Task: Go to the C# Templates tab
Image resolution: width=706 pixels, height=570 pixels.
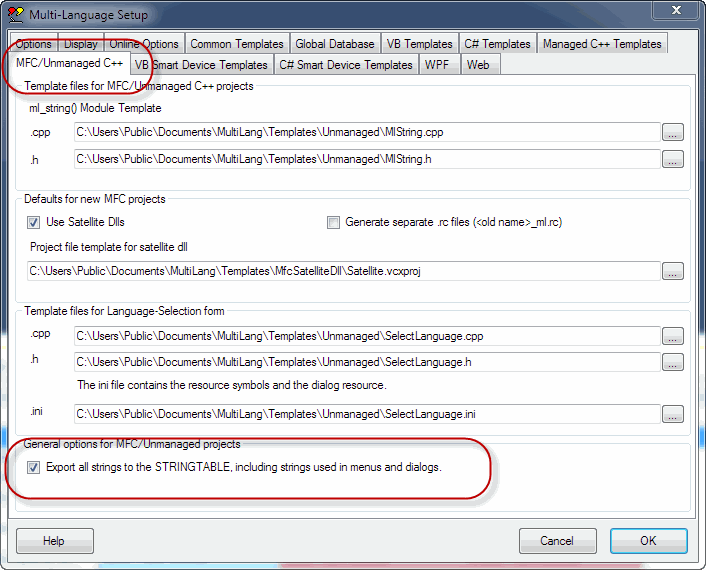Action: [x=497, y=44]
